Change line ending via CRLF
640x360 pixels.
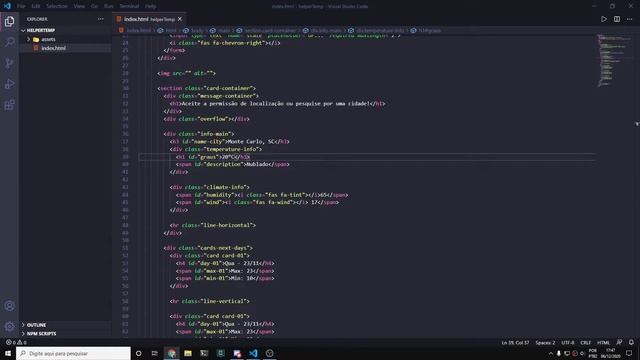pos(586,342)
